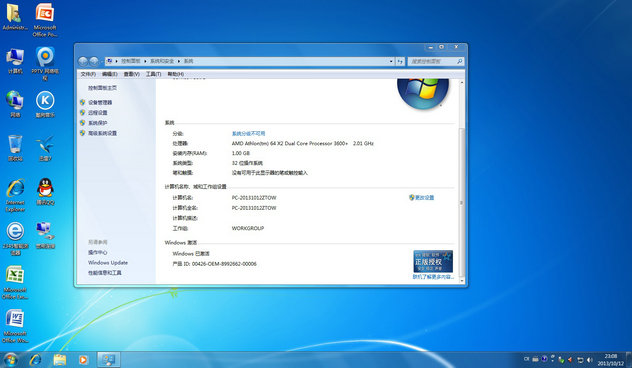Click the recent pages dropdown beside forward arrow
Image resolution: width=632 pixels, height=368 pixels.
pyautogui.click(x=102, y=61)
